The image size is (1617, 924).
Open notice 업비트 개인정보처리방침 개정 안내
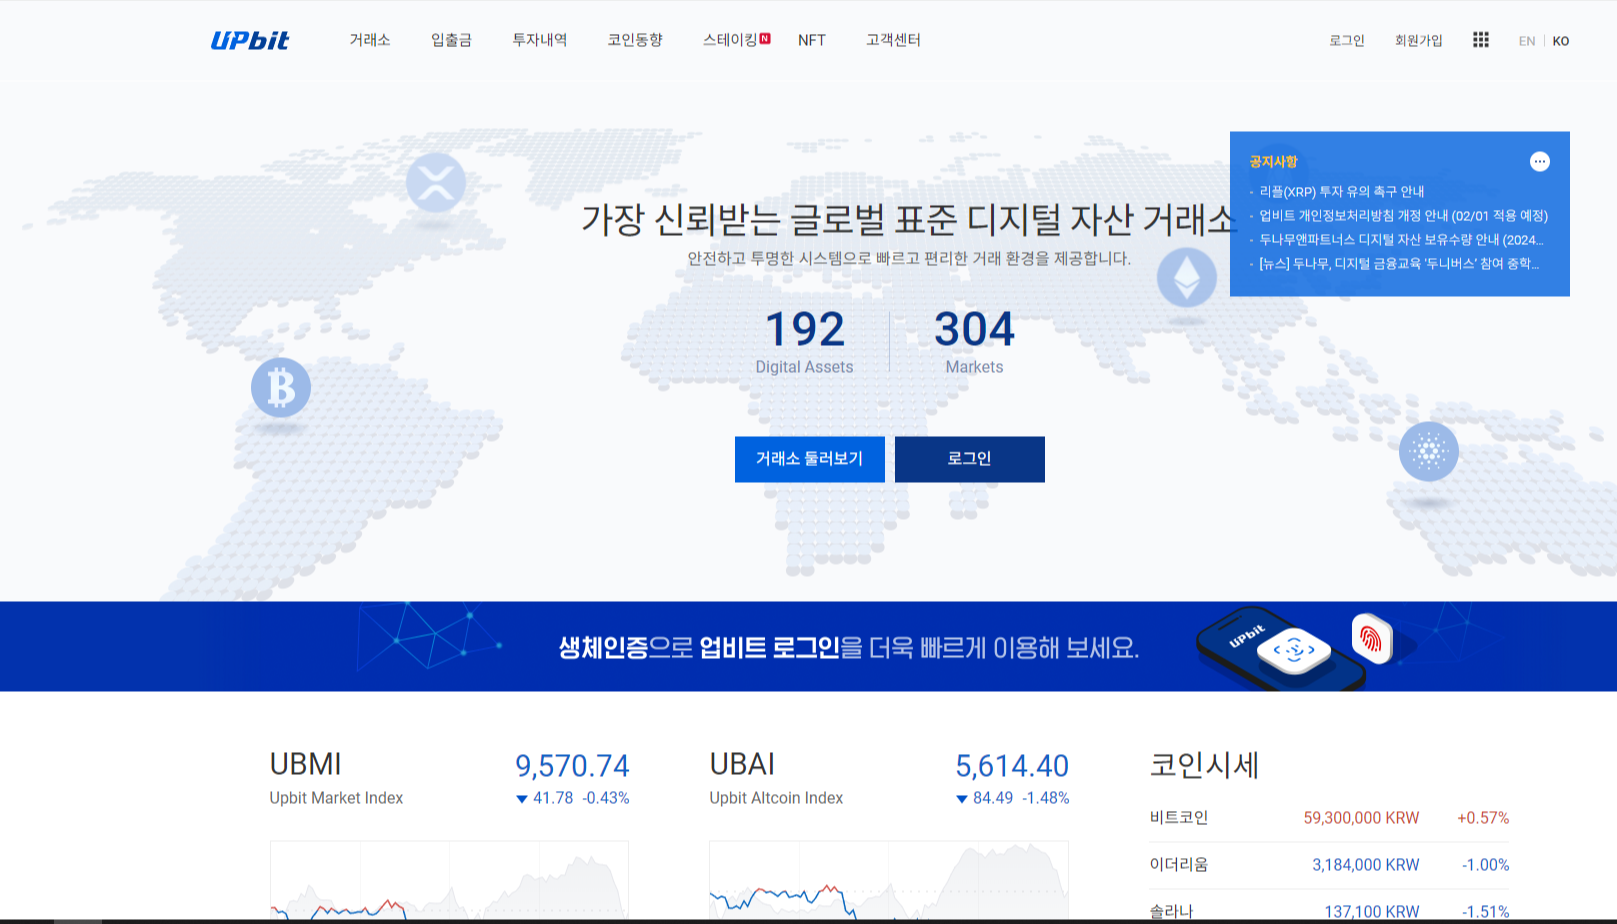tap(1403, 216)
